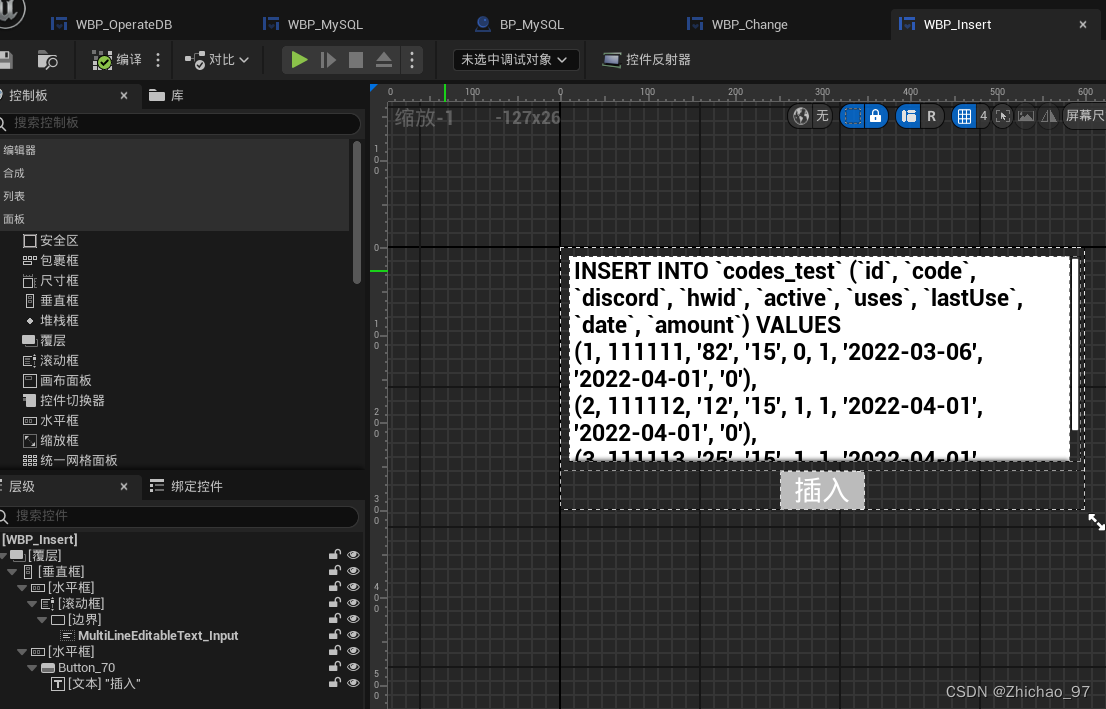Hide MultiLineEditableText_Input with its eye toggle
This screenshot has width=1106, height=709.
(353, 635)
